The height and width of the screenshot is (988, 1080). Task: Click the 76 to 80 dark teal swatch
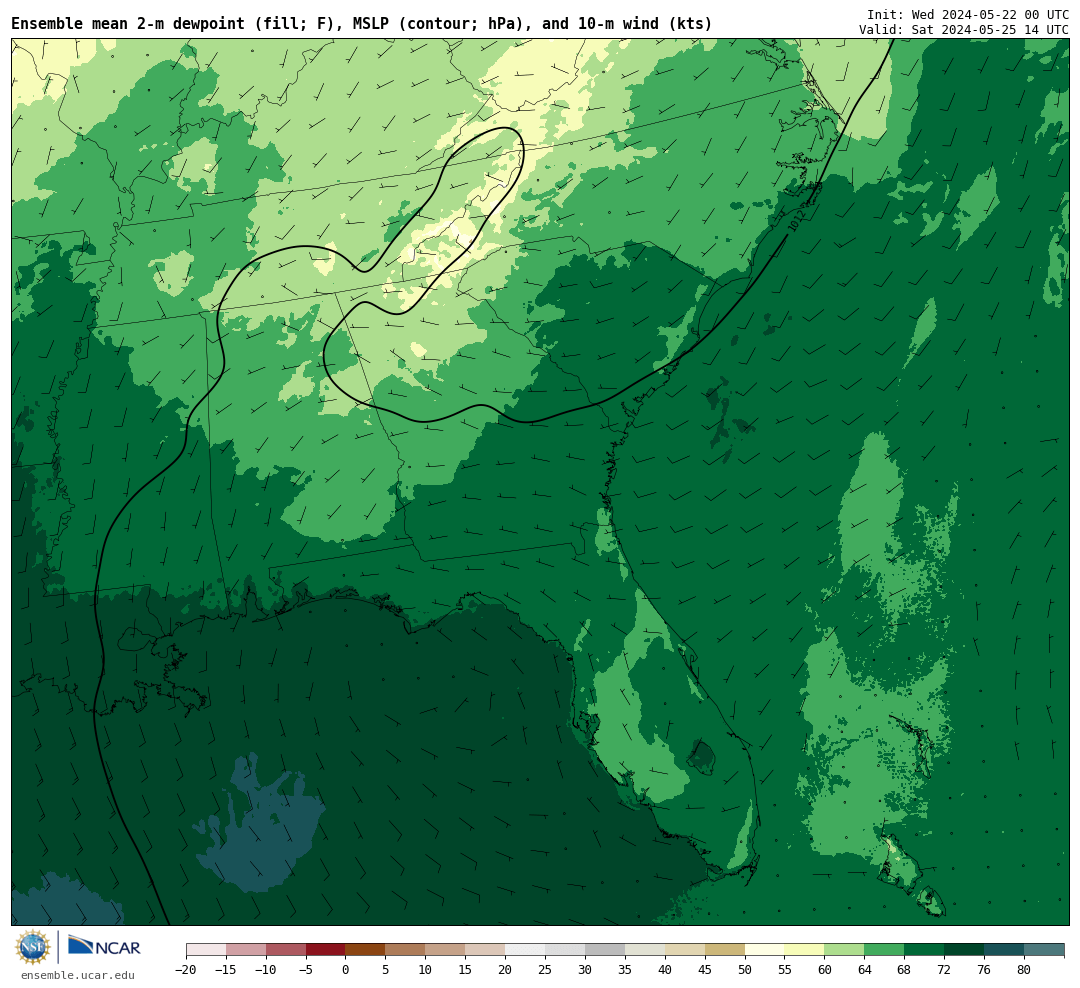1004,950
